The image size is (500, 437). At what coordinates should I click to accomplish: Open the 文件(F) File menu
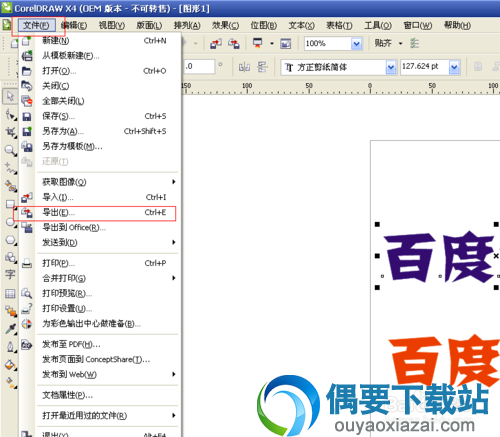[36, 25]
